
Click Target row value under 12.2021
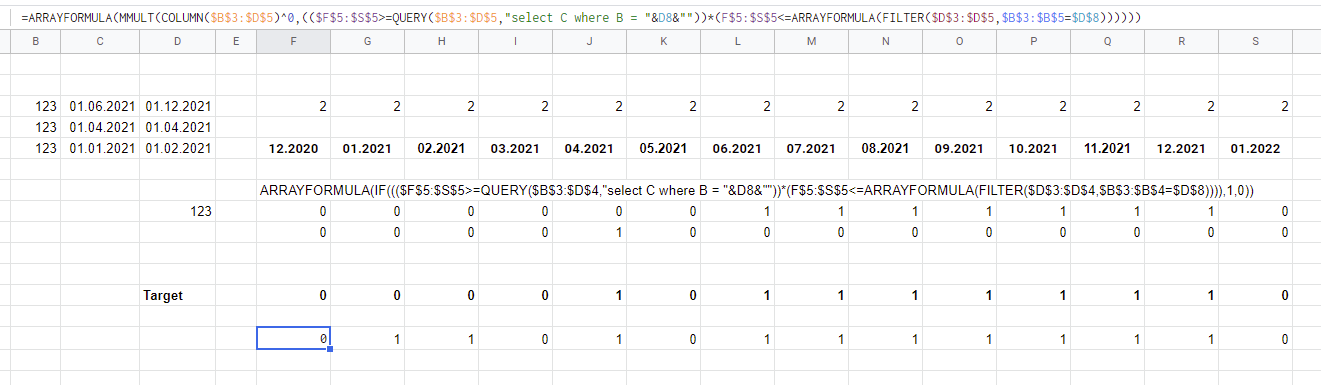tap(1182, 296)
